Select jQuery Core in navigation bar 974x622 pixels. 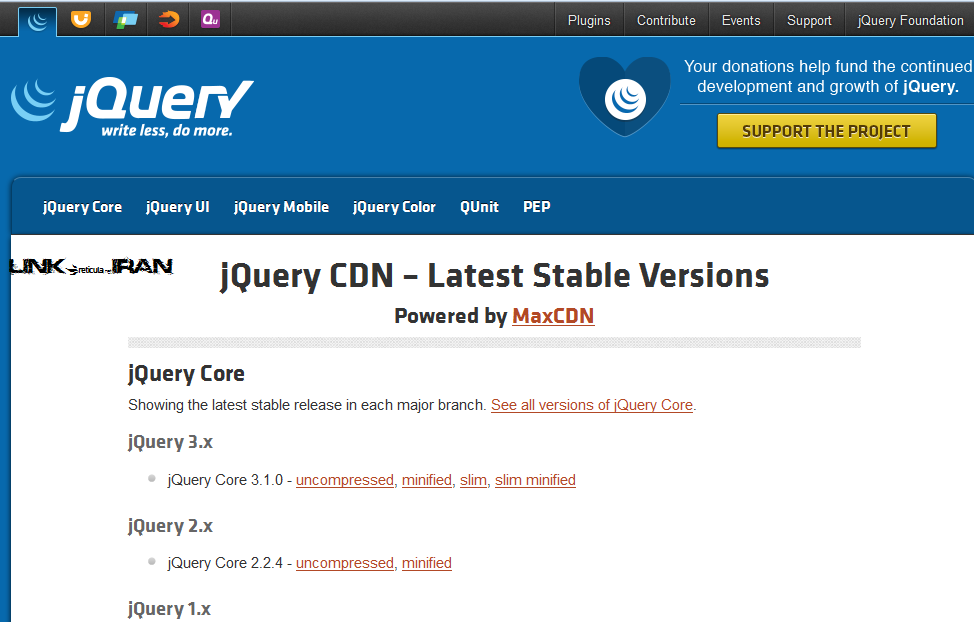82,207
